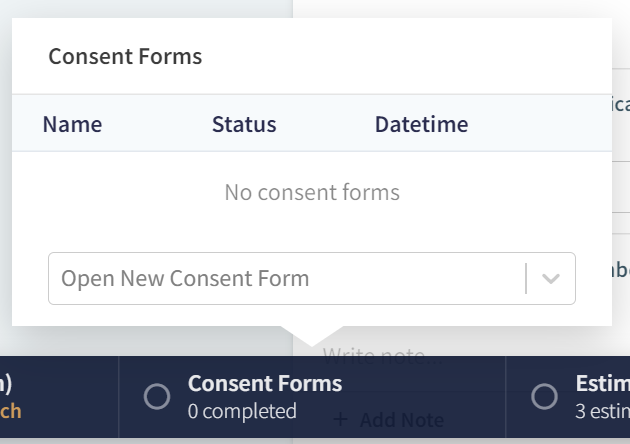Sort by the Name column header
This screenshot has width=630, height=444.
pyautogui.click(x=72, y=125)
